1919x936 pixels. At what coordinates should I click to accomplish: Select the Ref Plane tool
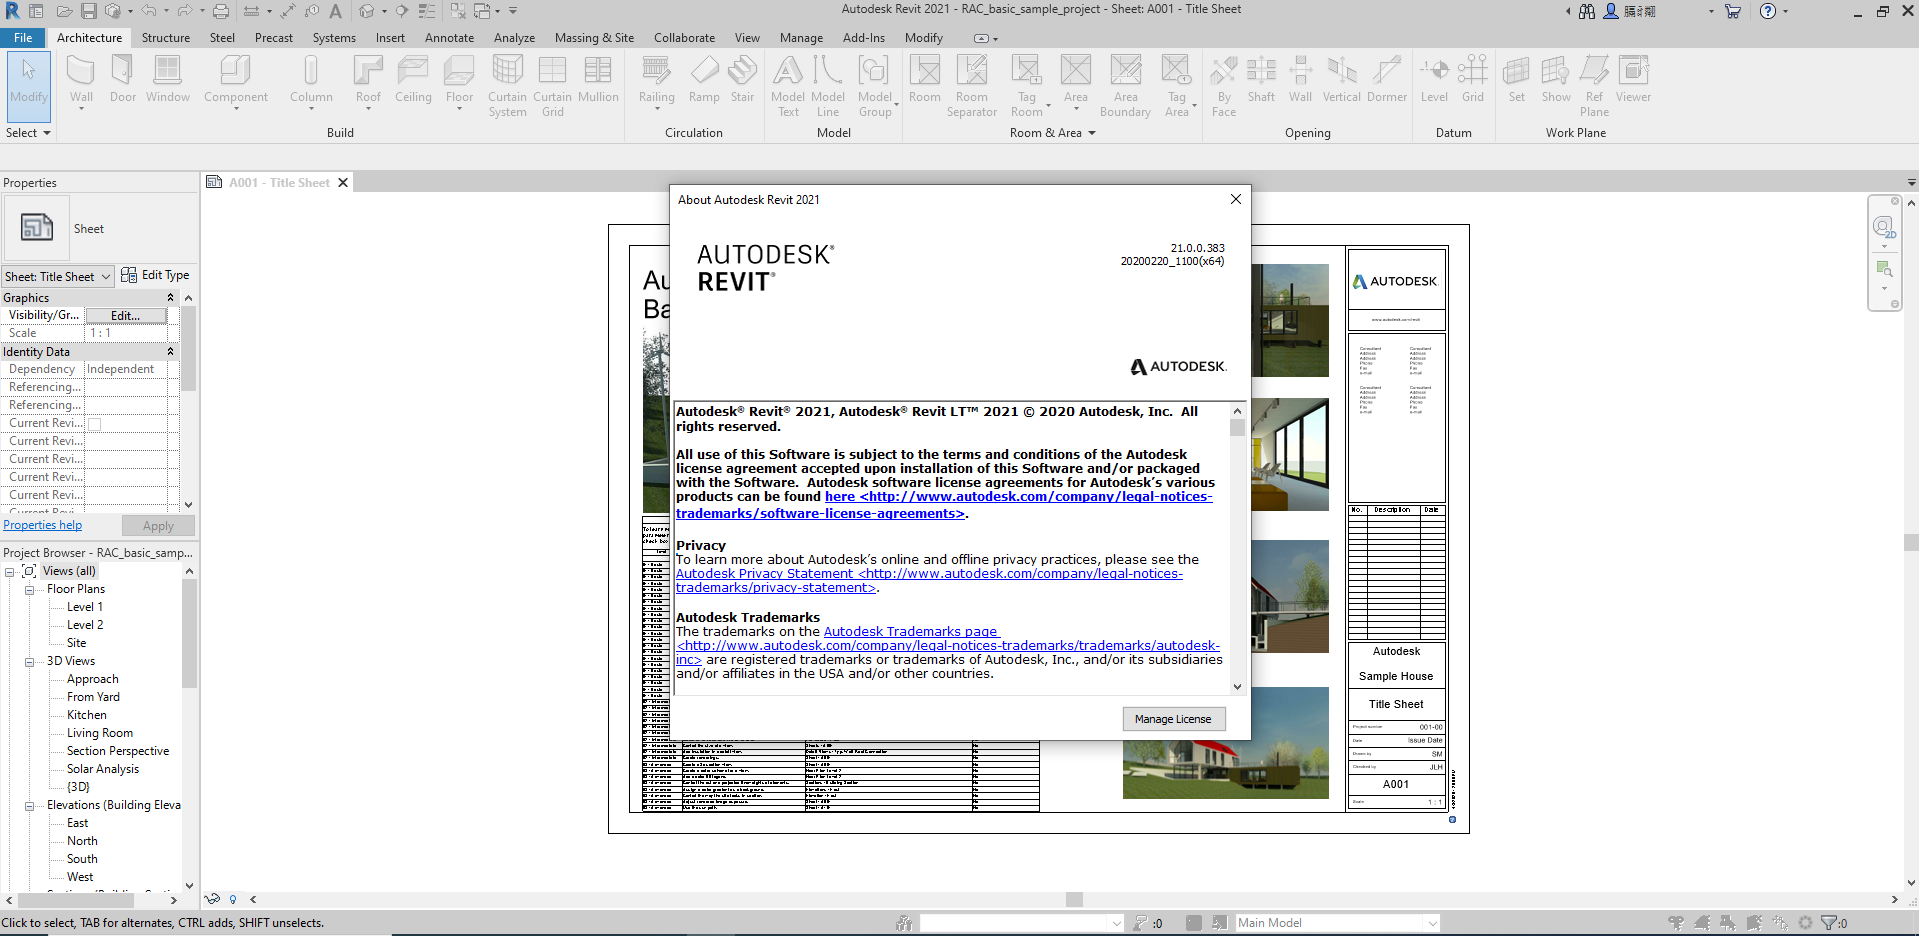(1594, 86)
